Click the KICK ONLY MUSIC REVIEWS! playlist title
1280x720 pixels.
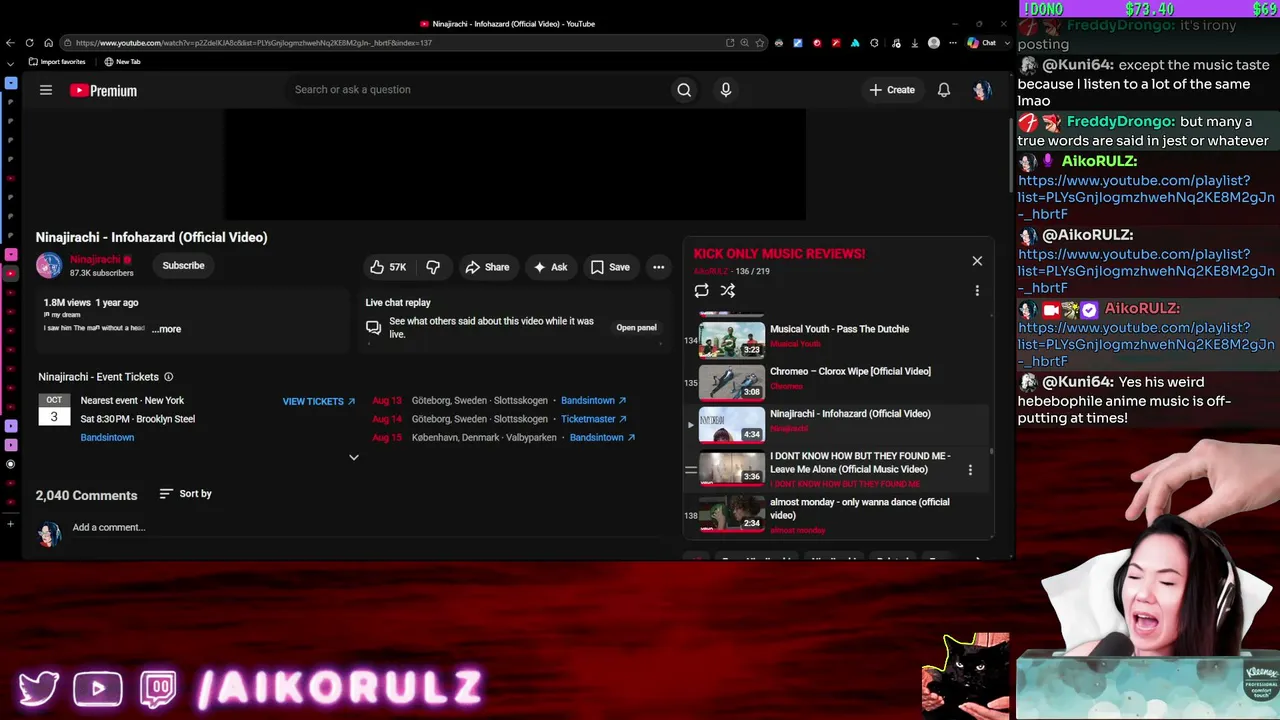(779, 254)
